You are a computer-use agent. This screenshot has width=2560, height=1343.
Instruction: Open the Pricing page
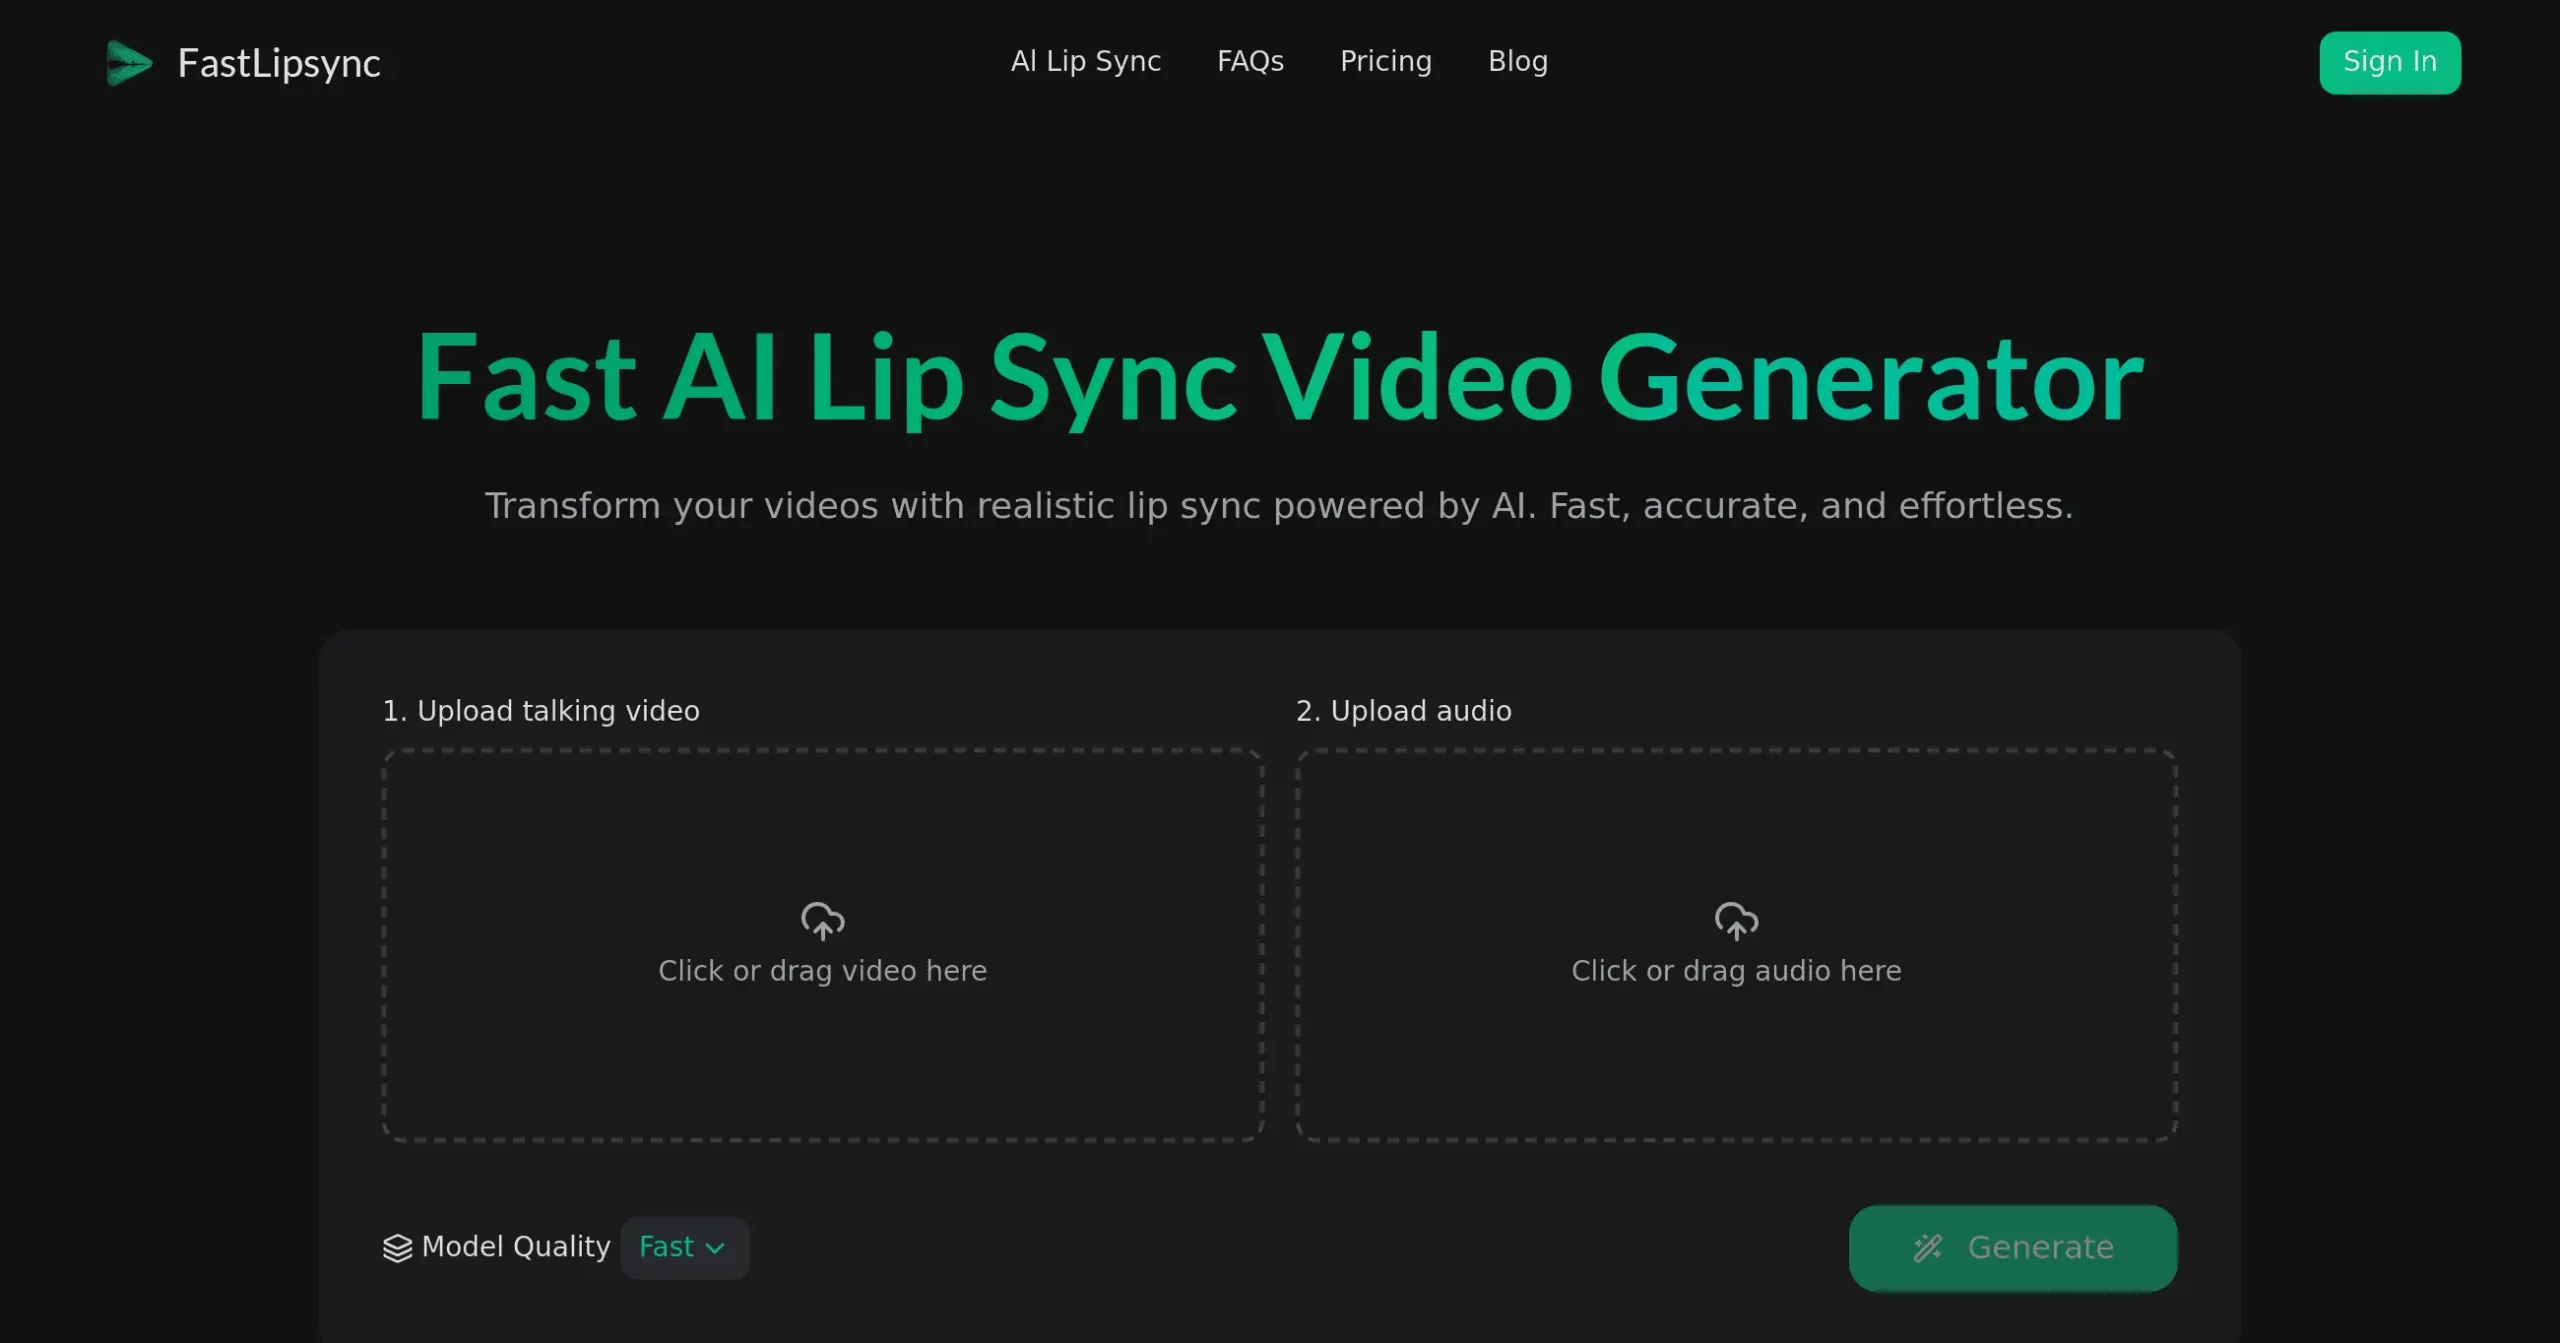(x=1385, y=62)
